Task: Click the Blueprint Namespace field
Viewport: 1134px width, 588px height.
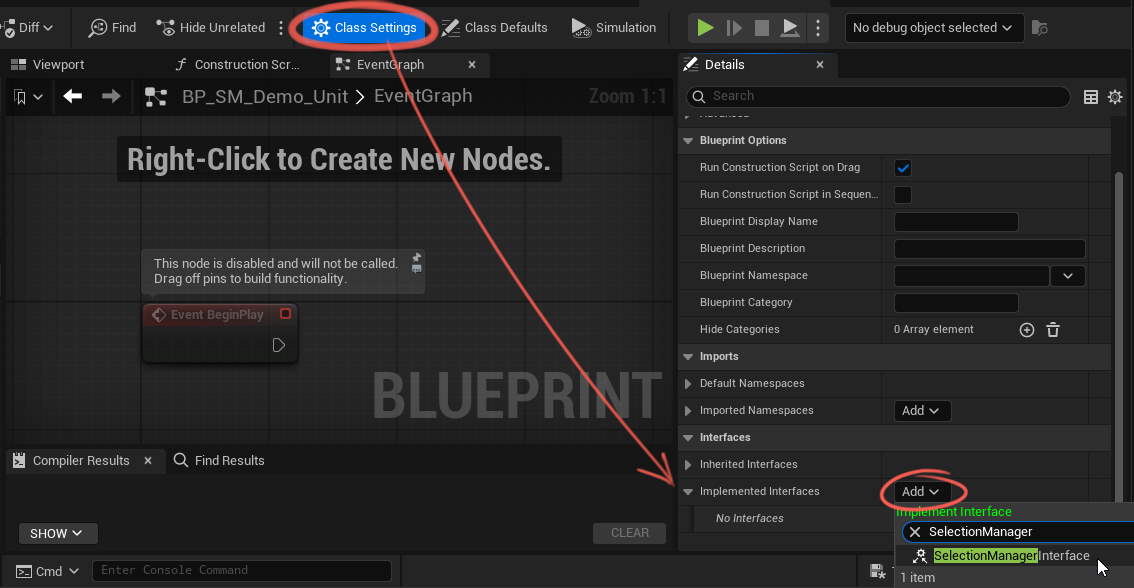Action: (x=971, y=276)
